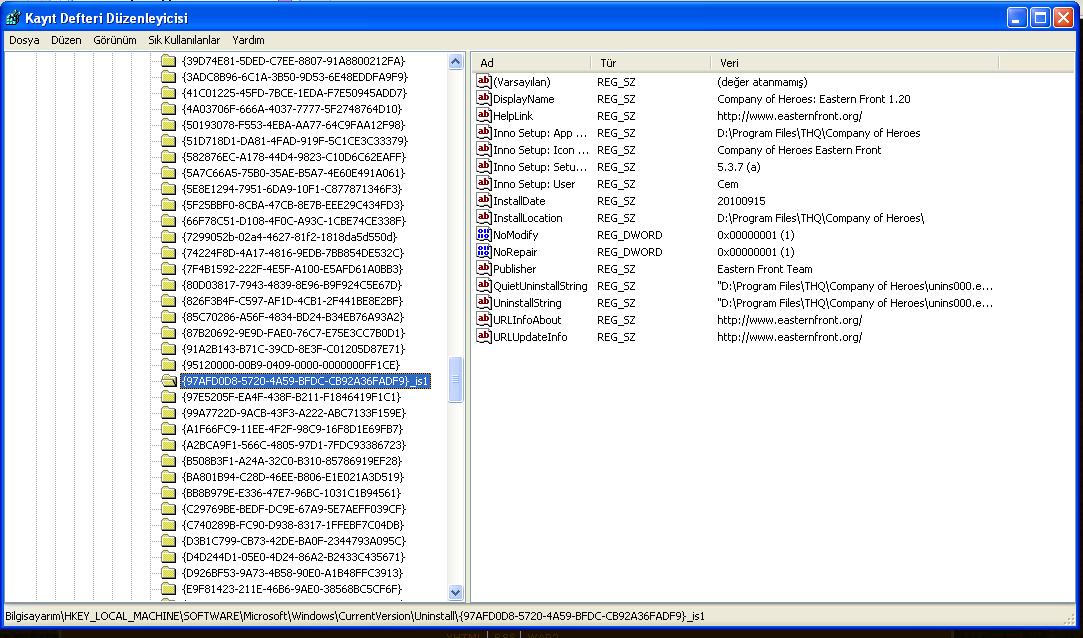Click the string icon of UninstallString value
Screen dimensions: 1083x638
pos(483,302)
